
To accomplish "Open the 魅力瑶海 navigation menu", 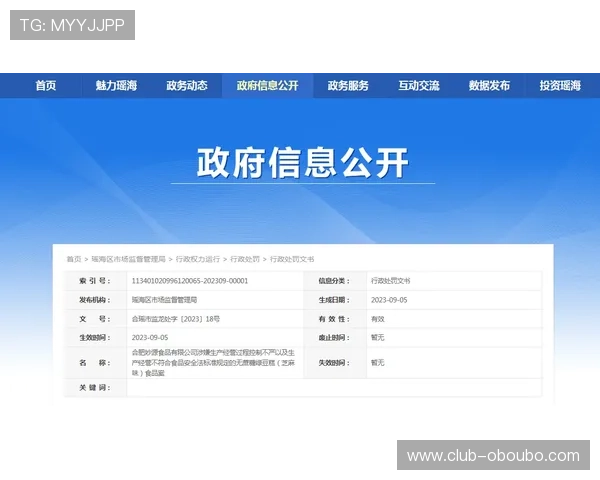I will coord(116,85).
